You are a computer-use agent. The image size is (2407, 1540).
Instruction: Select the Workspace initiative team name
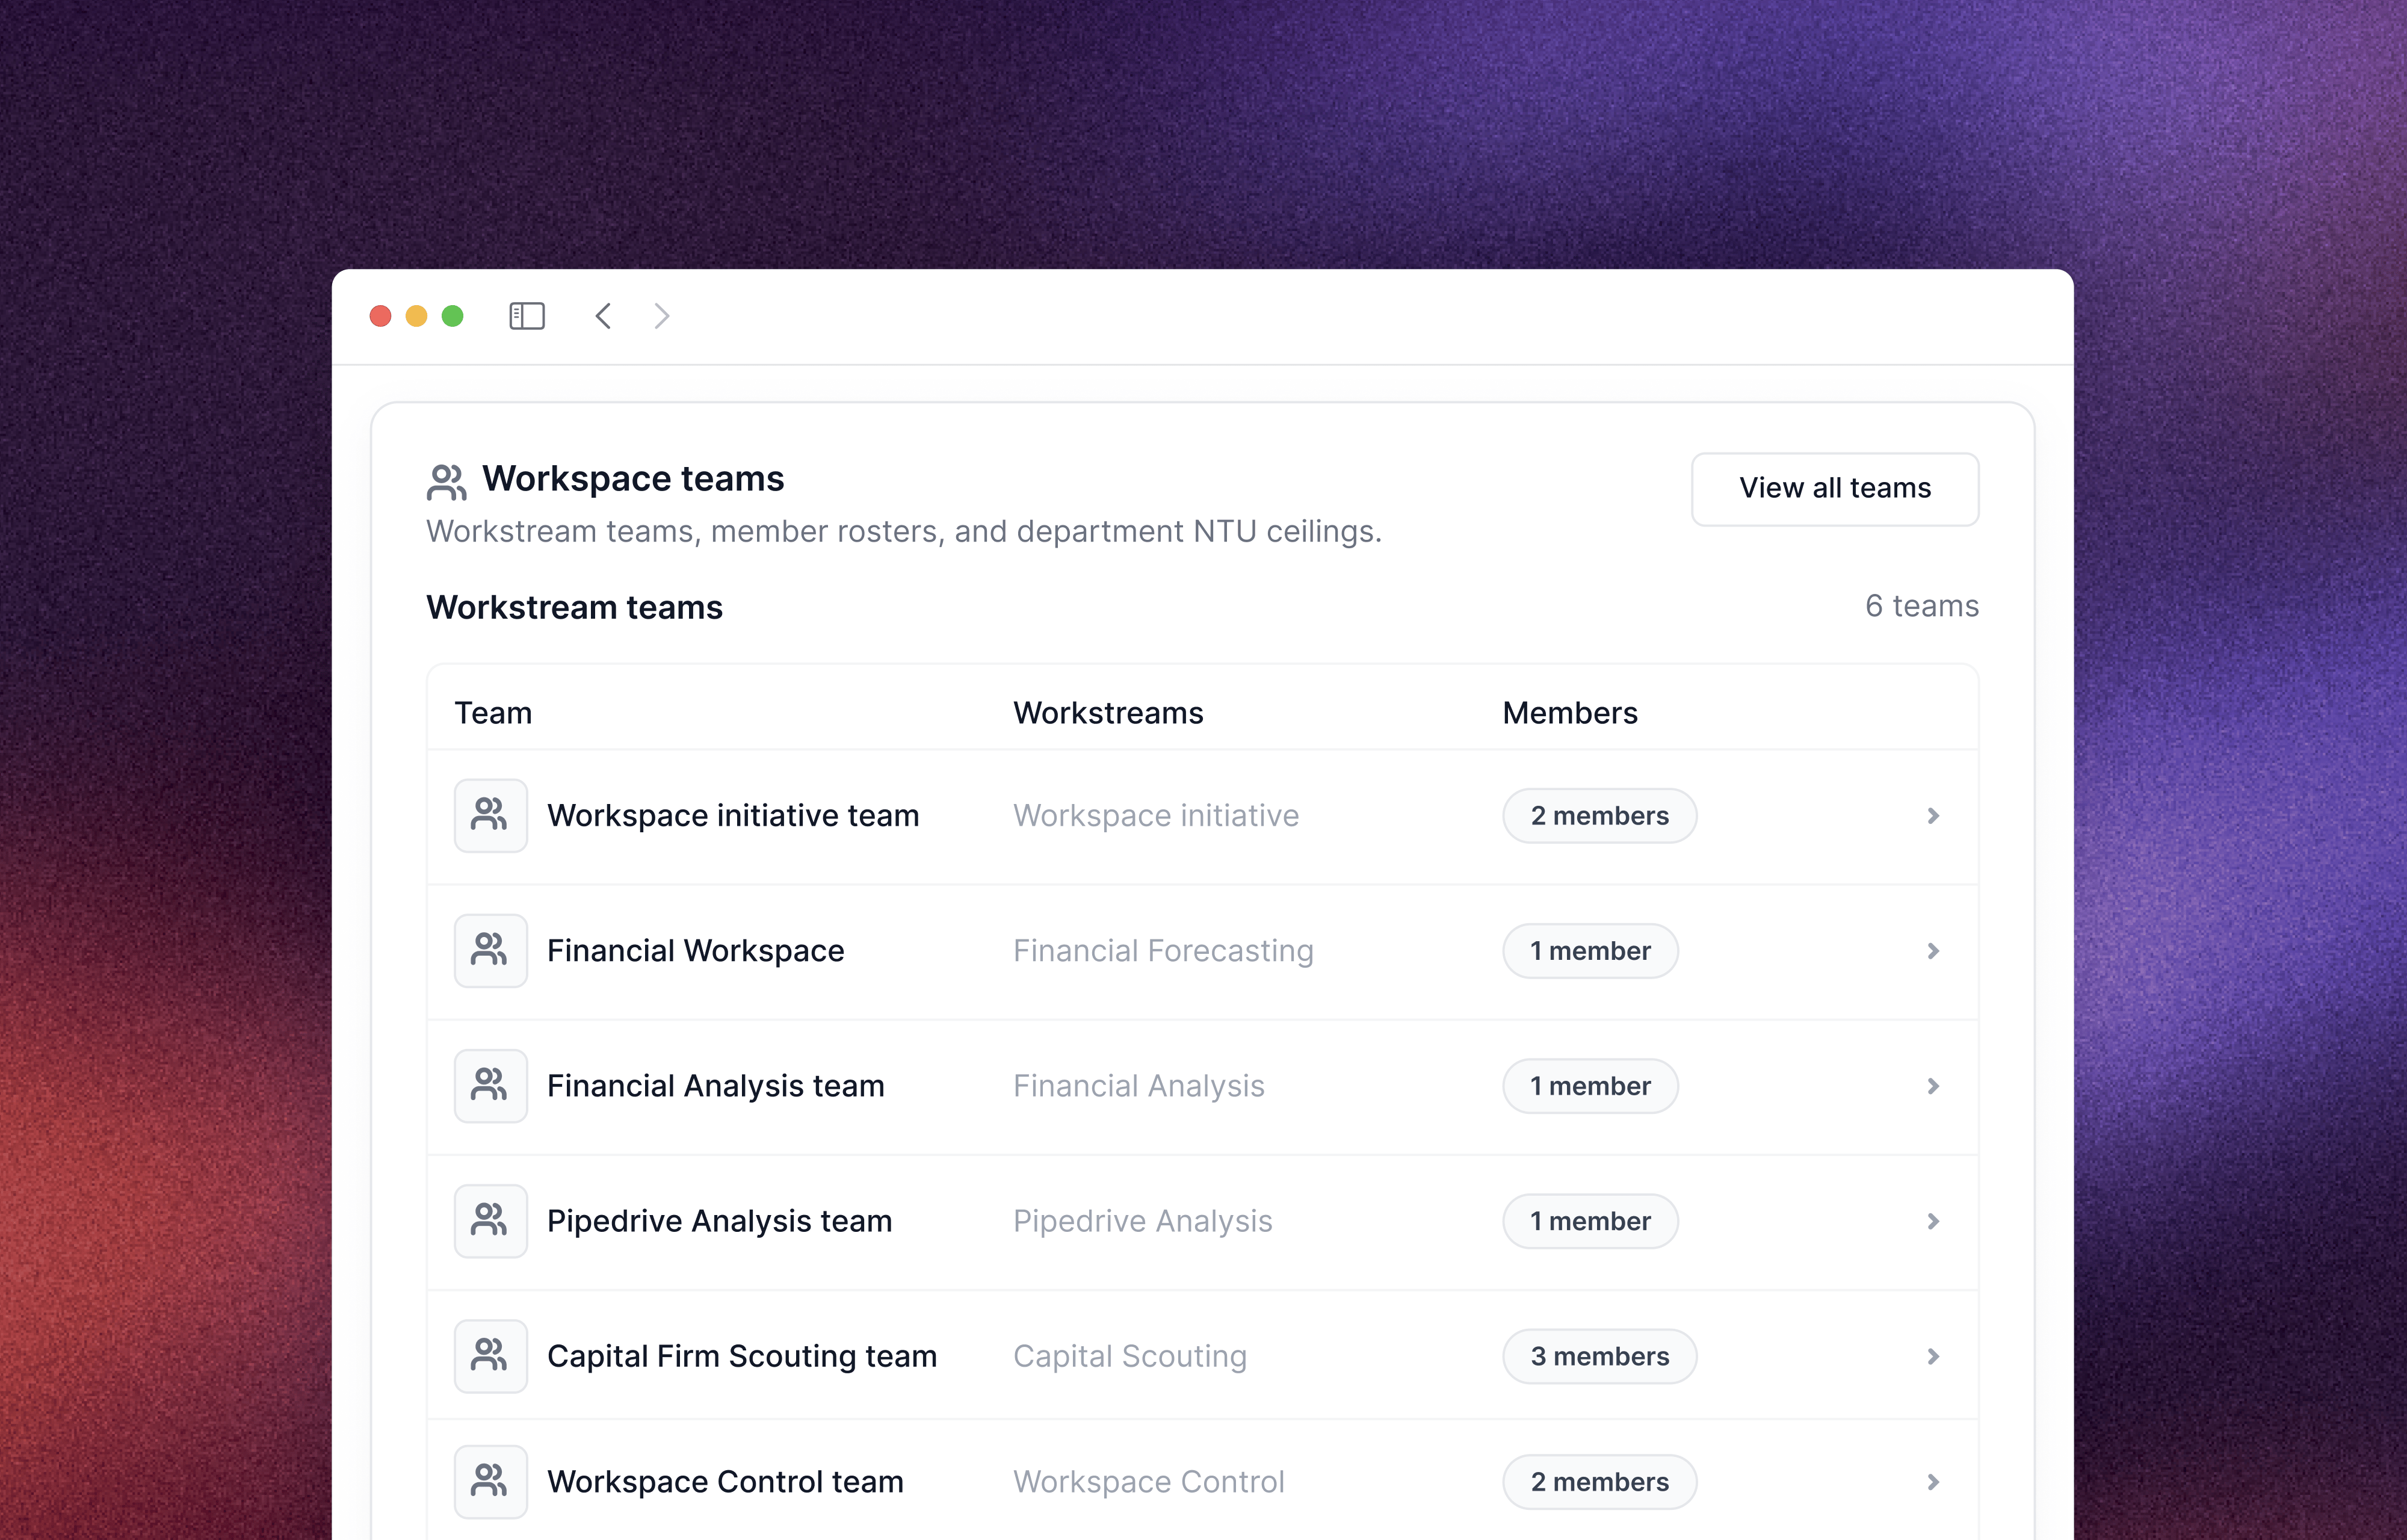click(x=733, y=816)
